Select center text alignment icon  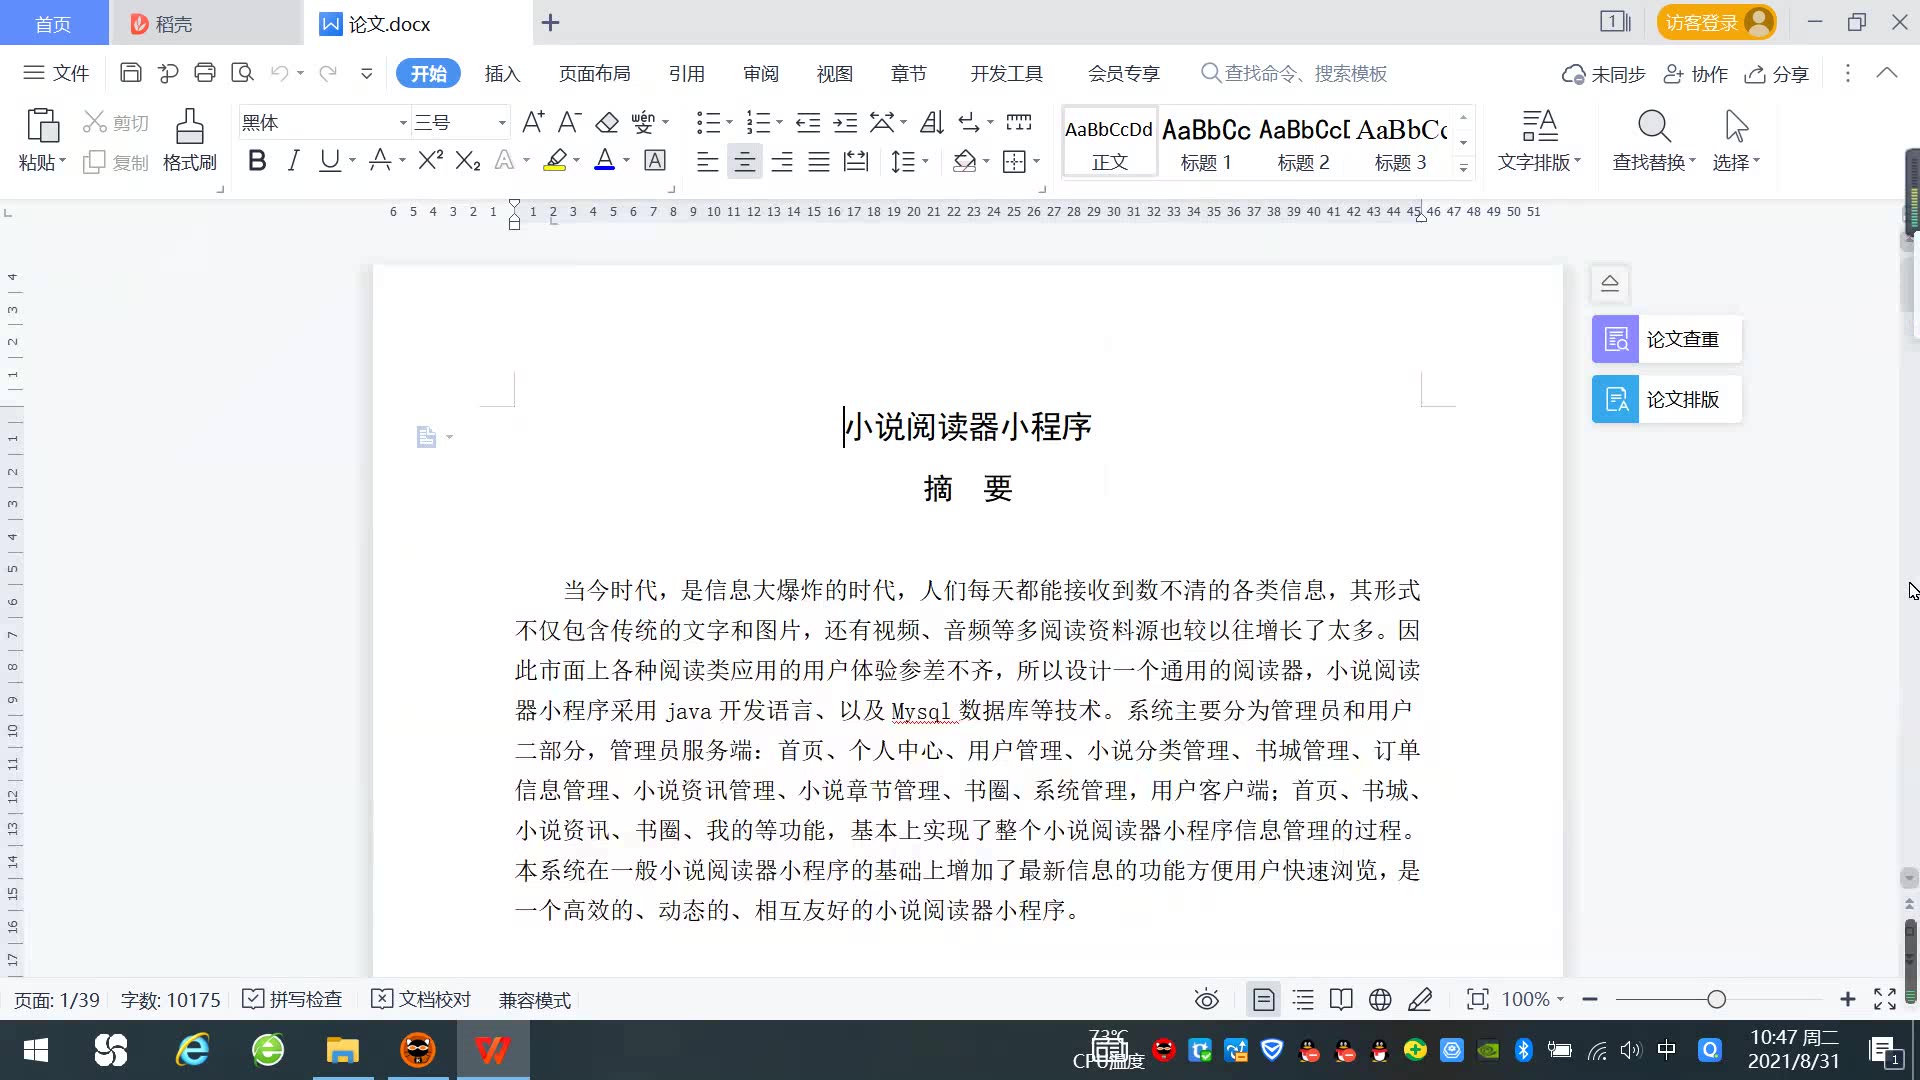point(744,161)
